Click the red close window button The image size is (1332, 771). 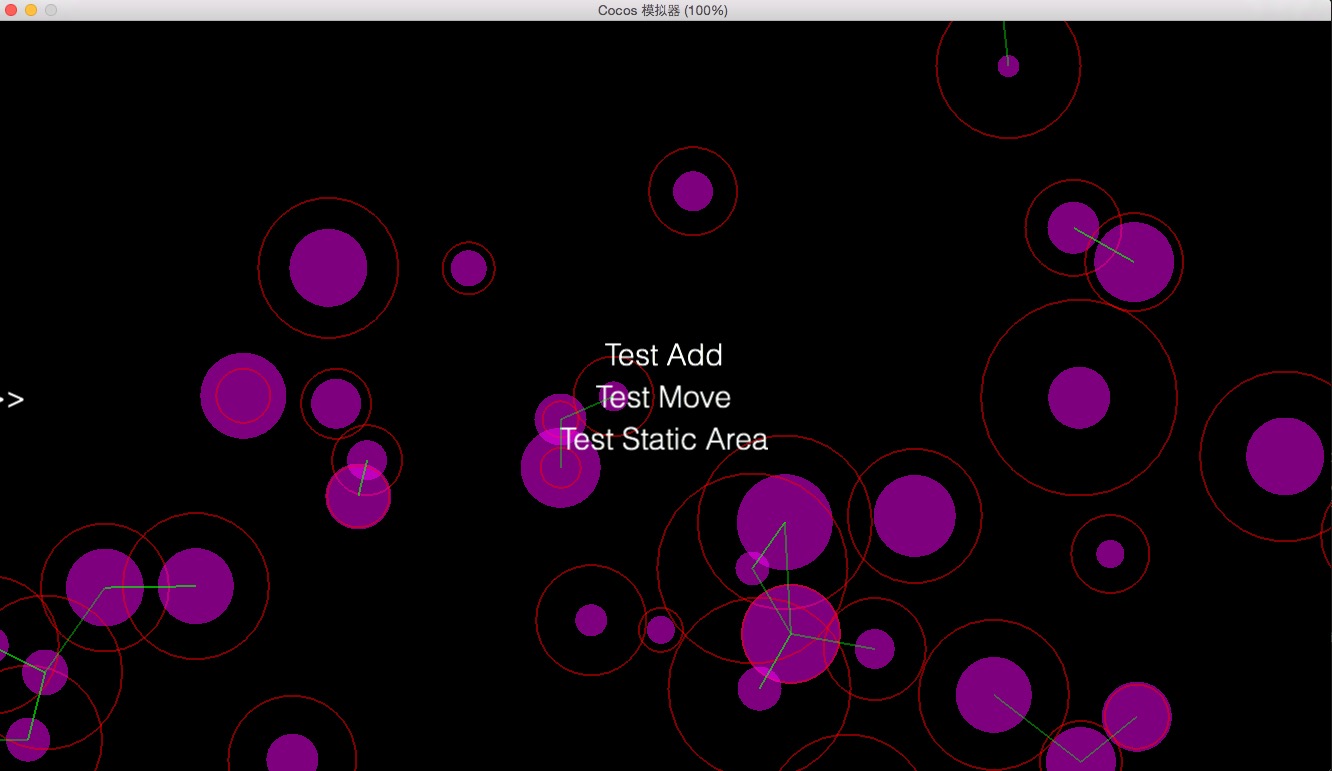click(11, 10)
